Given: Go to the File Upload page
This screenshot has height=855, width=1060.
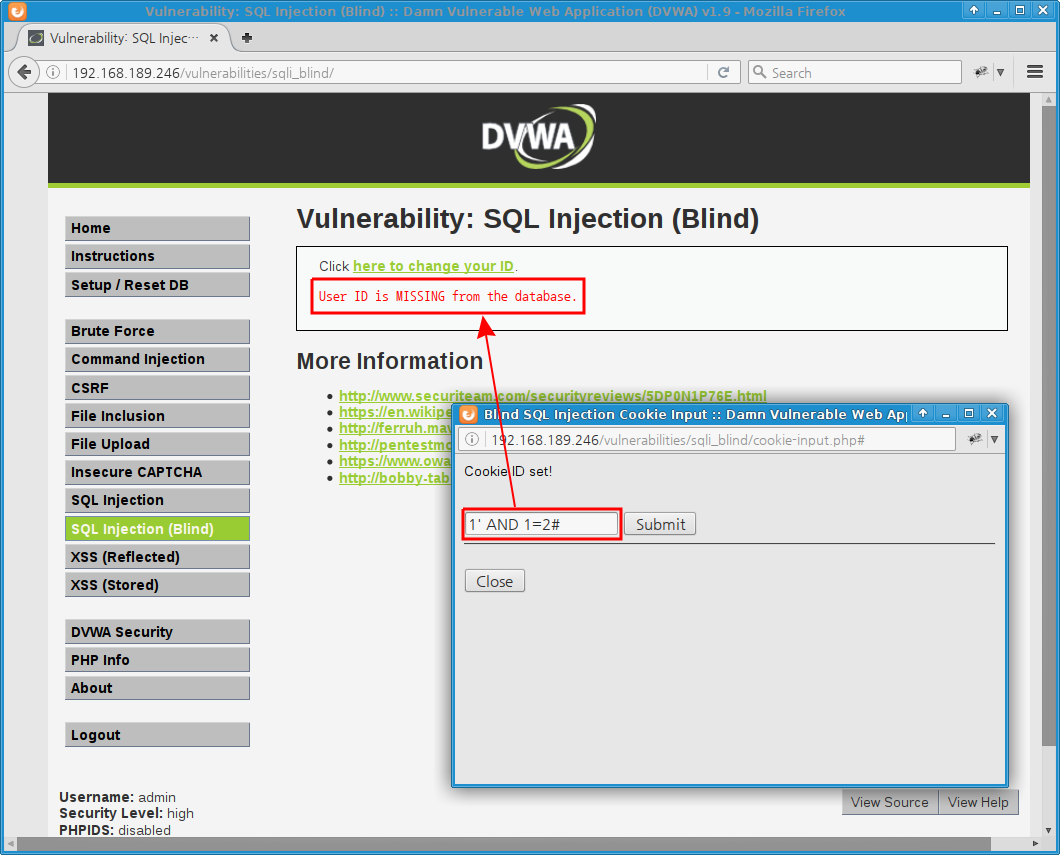Looking at the screenshot, I should pos(157,444).
